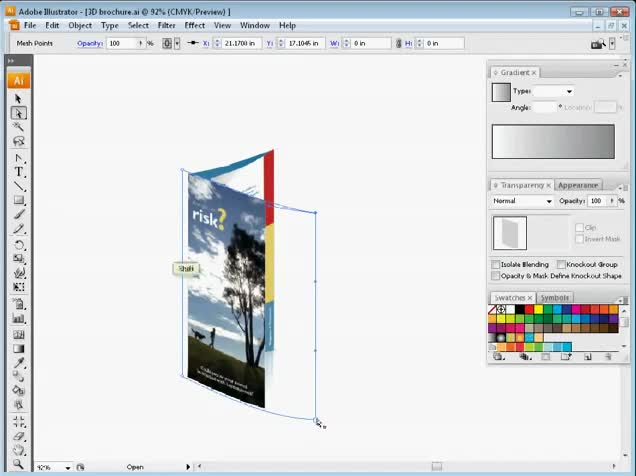Select the Live Paint Bucket tool
The image size is (636, 476).
(x=18, y=390)
